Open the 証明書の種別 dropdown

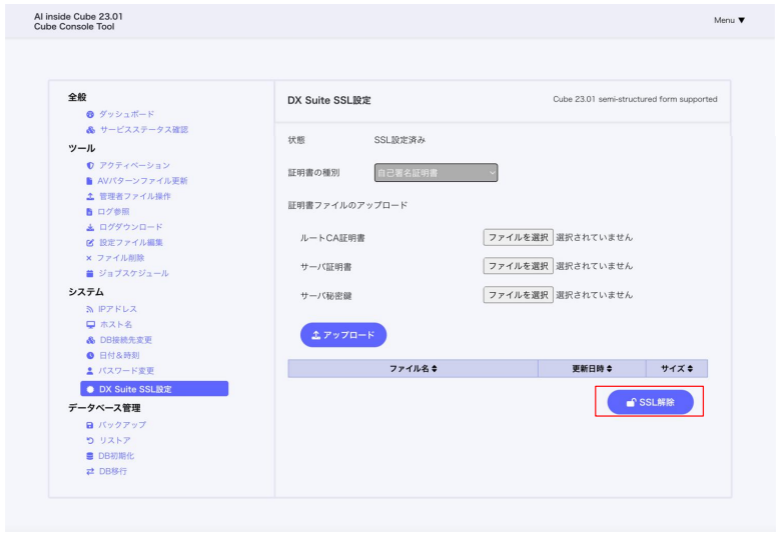[436, 173]
